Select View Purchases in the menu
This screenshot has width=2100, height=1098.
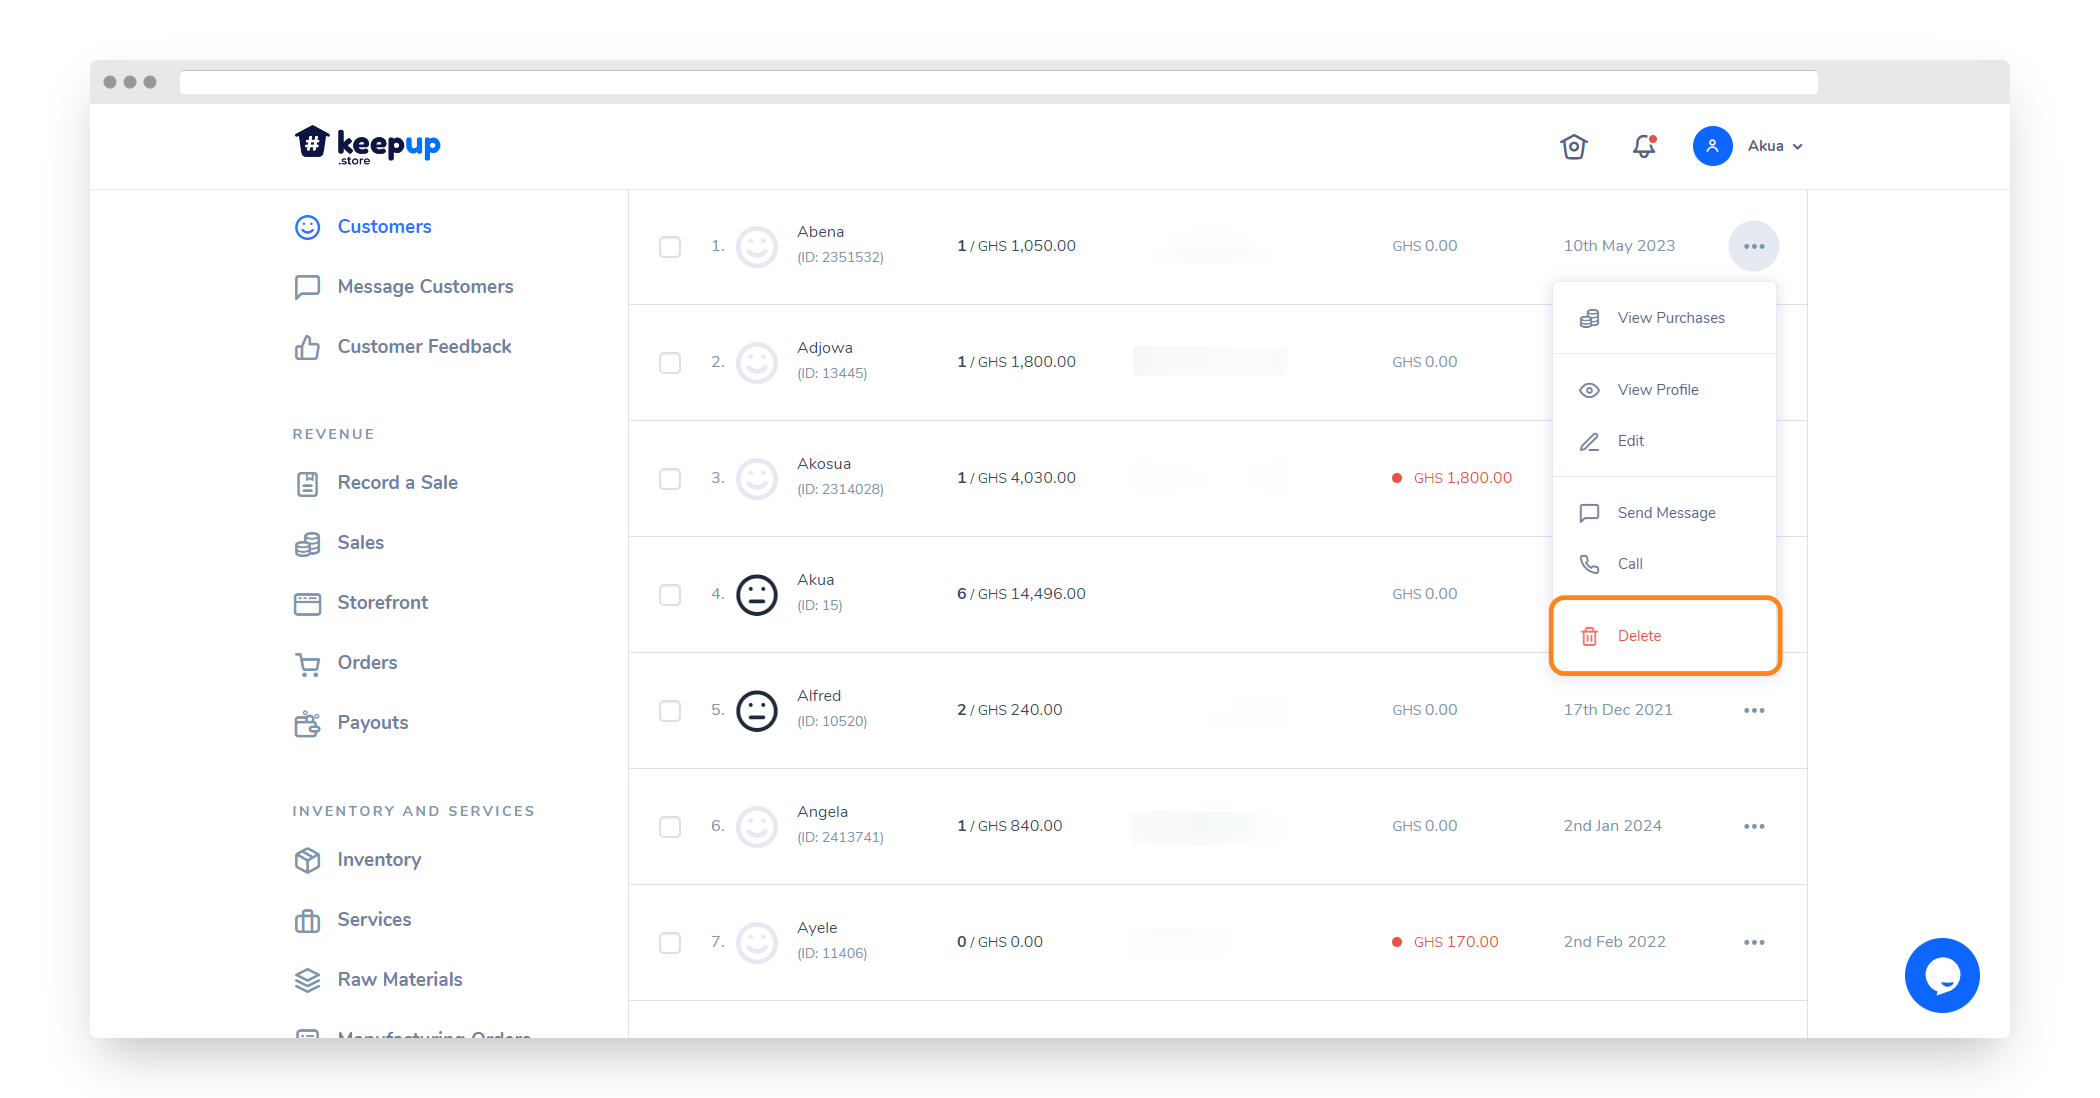coord(1670,318)
